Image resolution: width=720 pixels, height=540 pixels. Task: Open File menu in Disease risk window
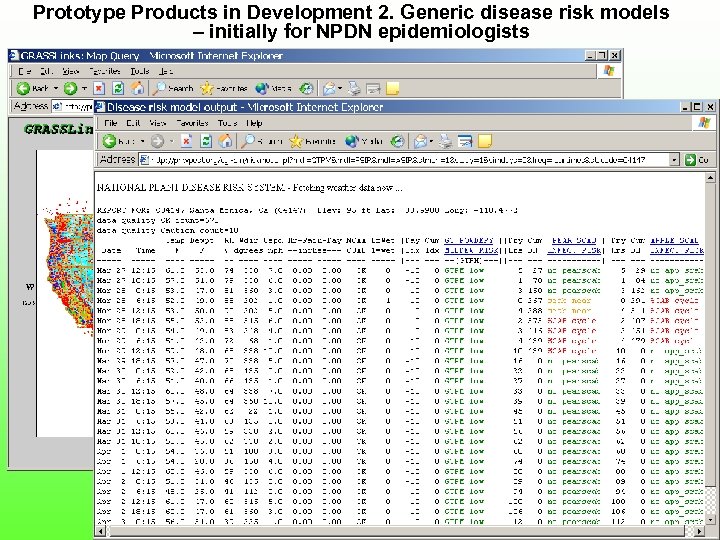(x=110, y=123)
